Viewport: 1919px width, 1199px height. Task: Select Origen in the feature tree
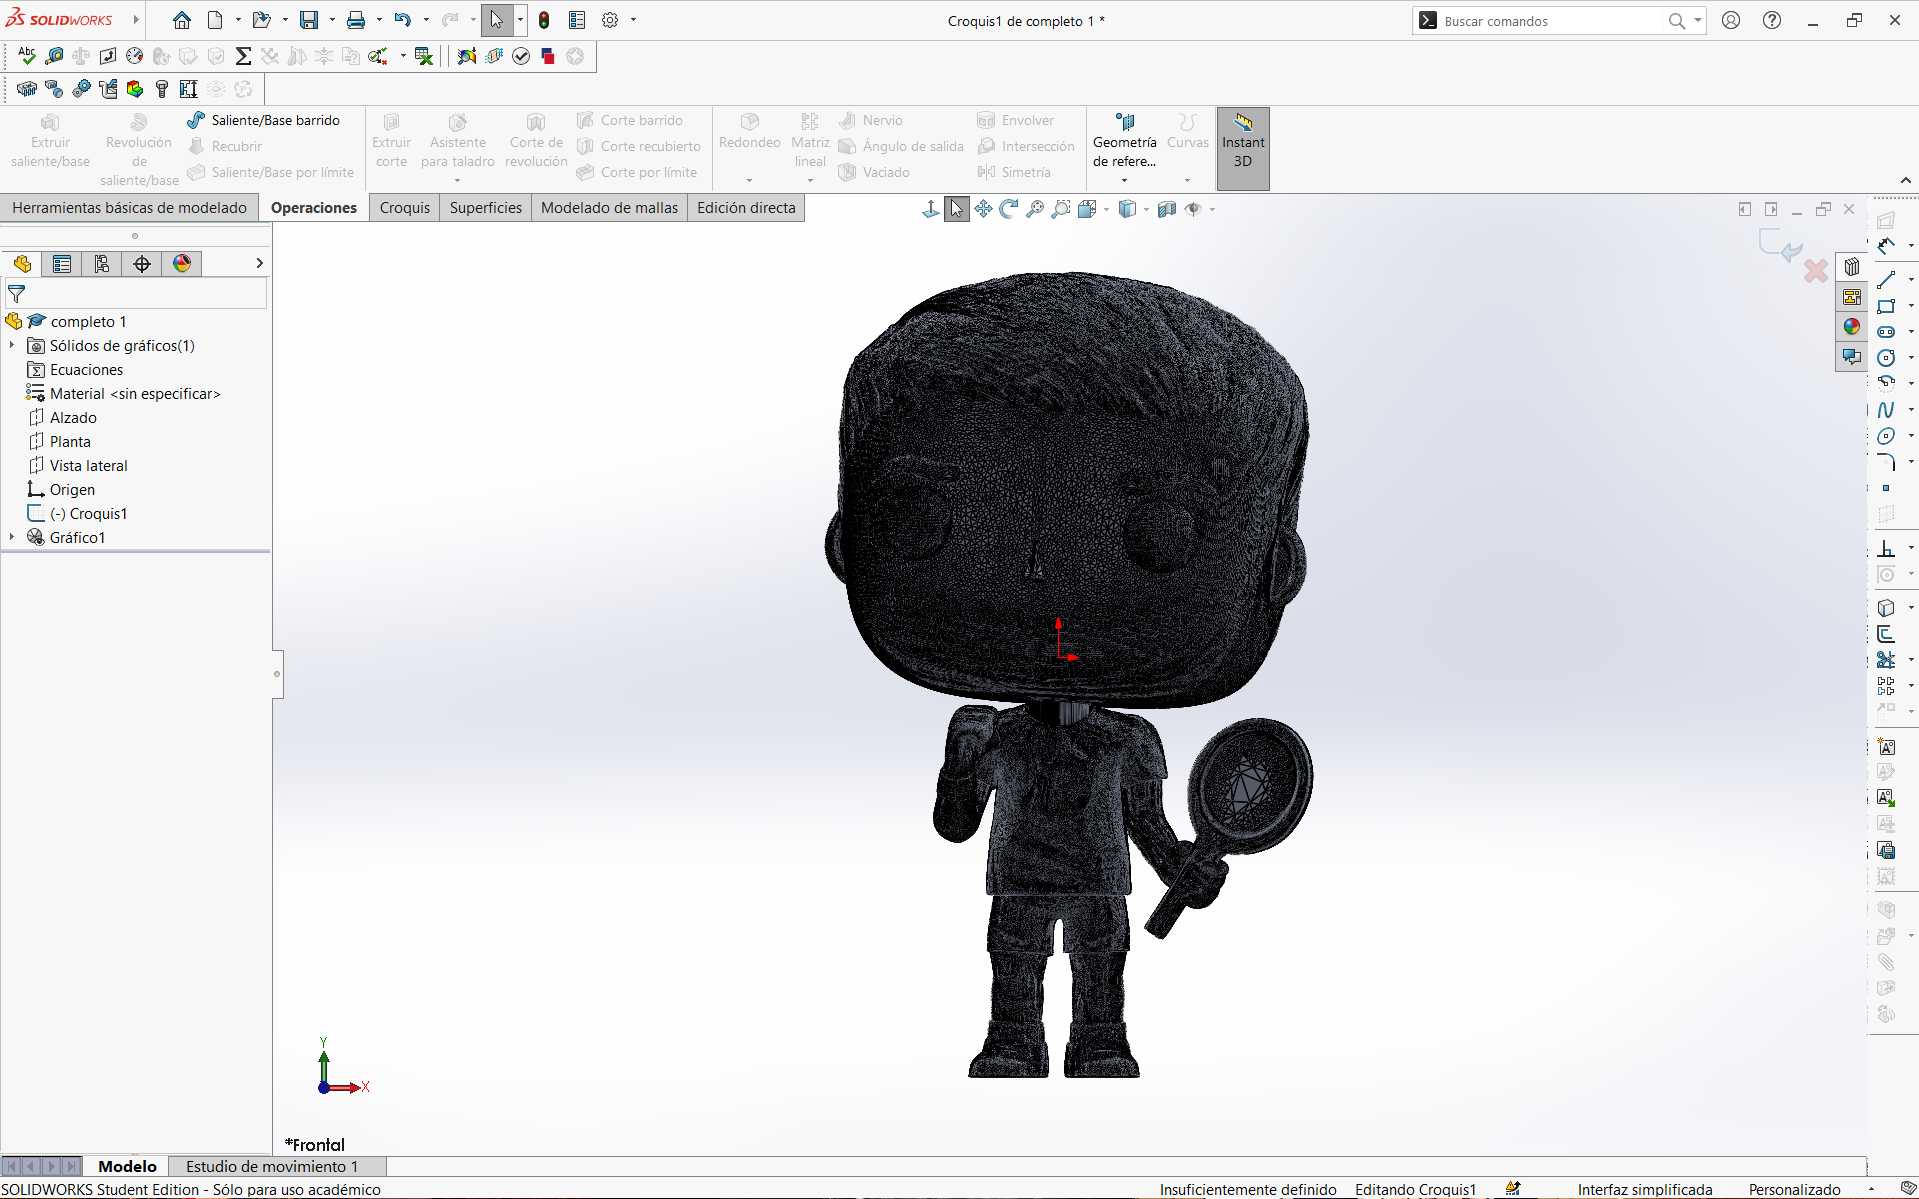72,489
